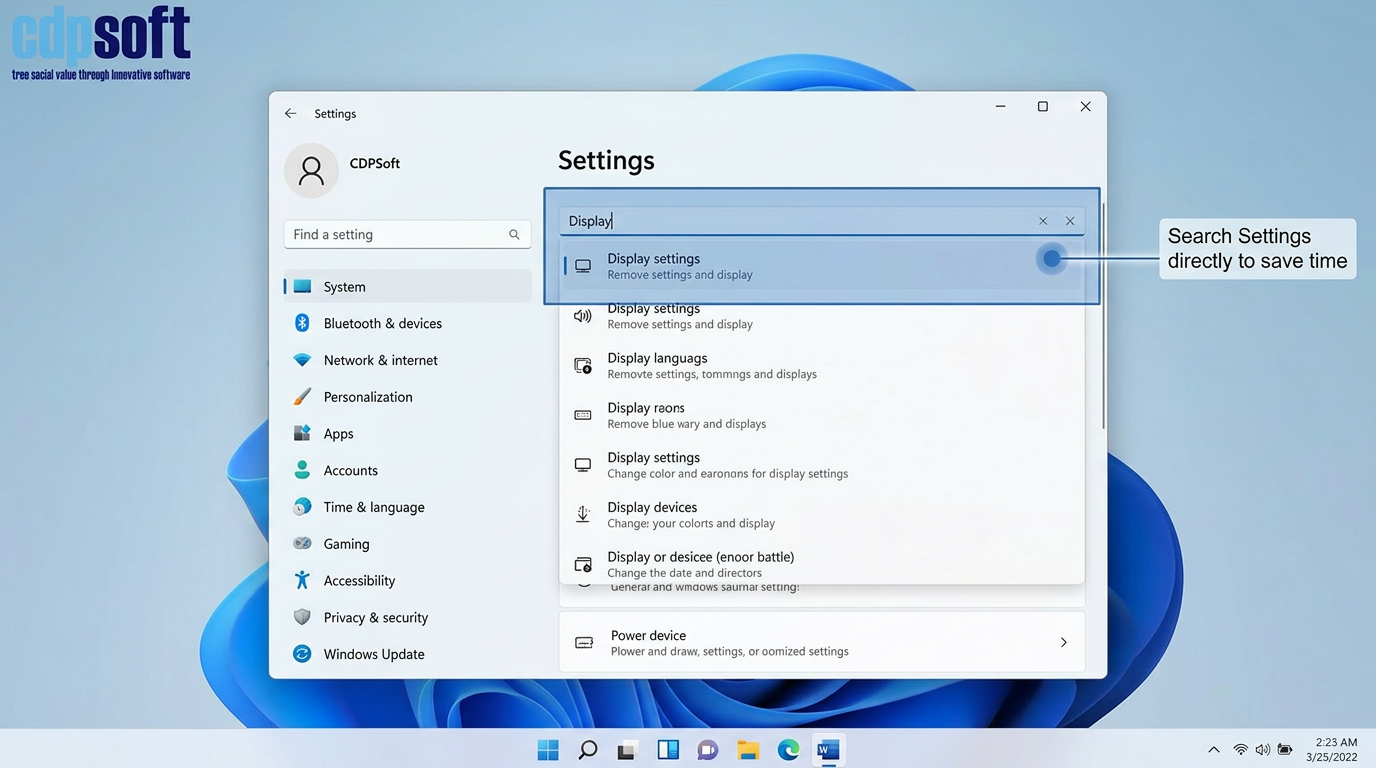Choose Display devices search suggestion
This screenshot has height=768, width=1376.
click(652, 514)
